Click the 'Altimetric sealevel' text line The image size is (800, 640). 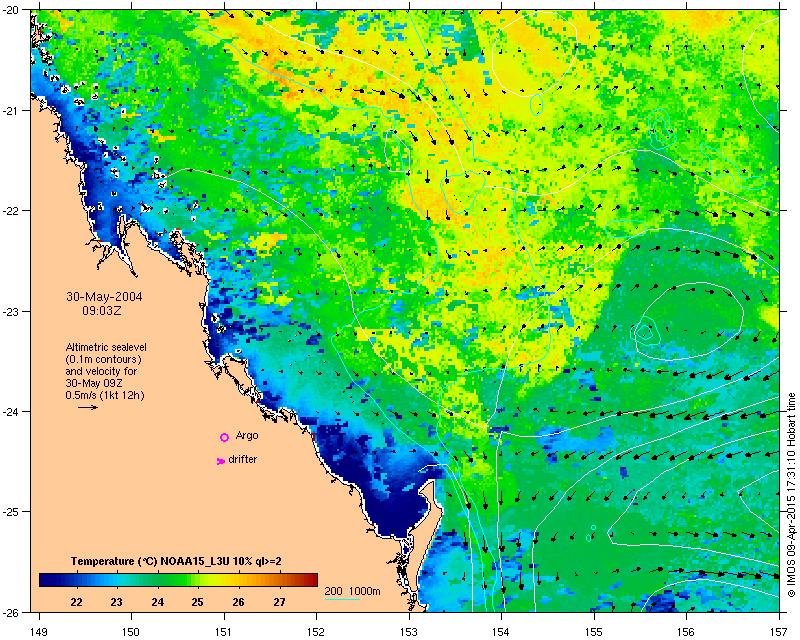tap(106, 348)
